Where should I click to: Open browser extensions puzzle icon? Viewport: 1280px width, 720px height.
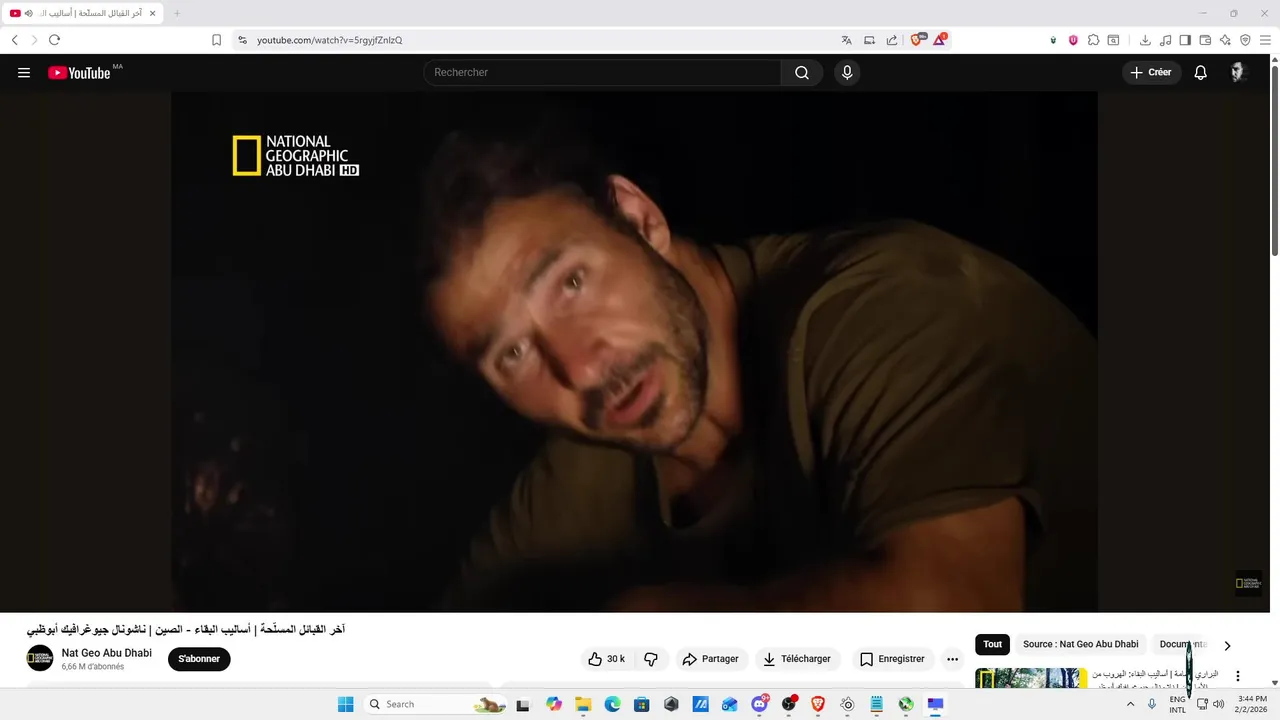1093,40
